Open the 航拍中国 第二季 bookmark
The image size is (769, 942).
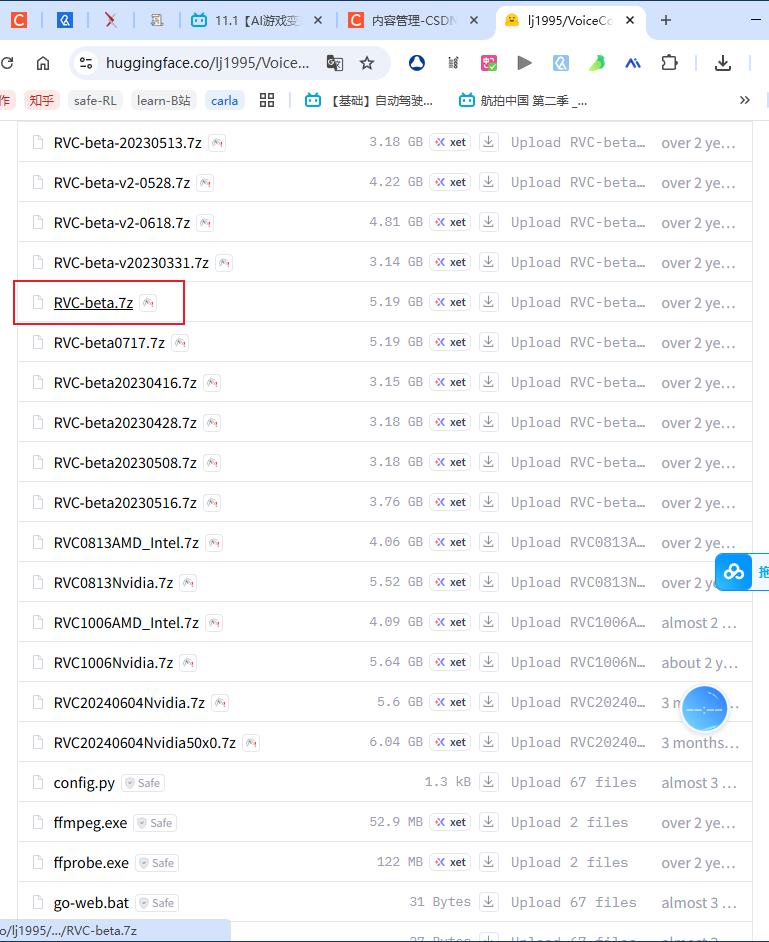523,100
